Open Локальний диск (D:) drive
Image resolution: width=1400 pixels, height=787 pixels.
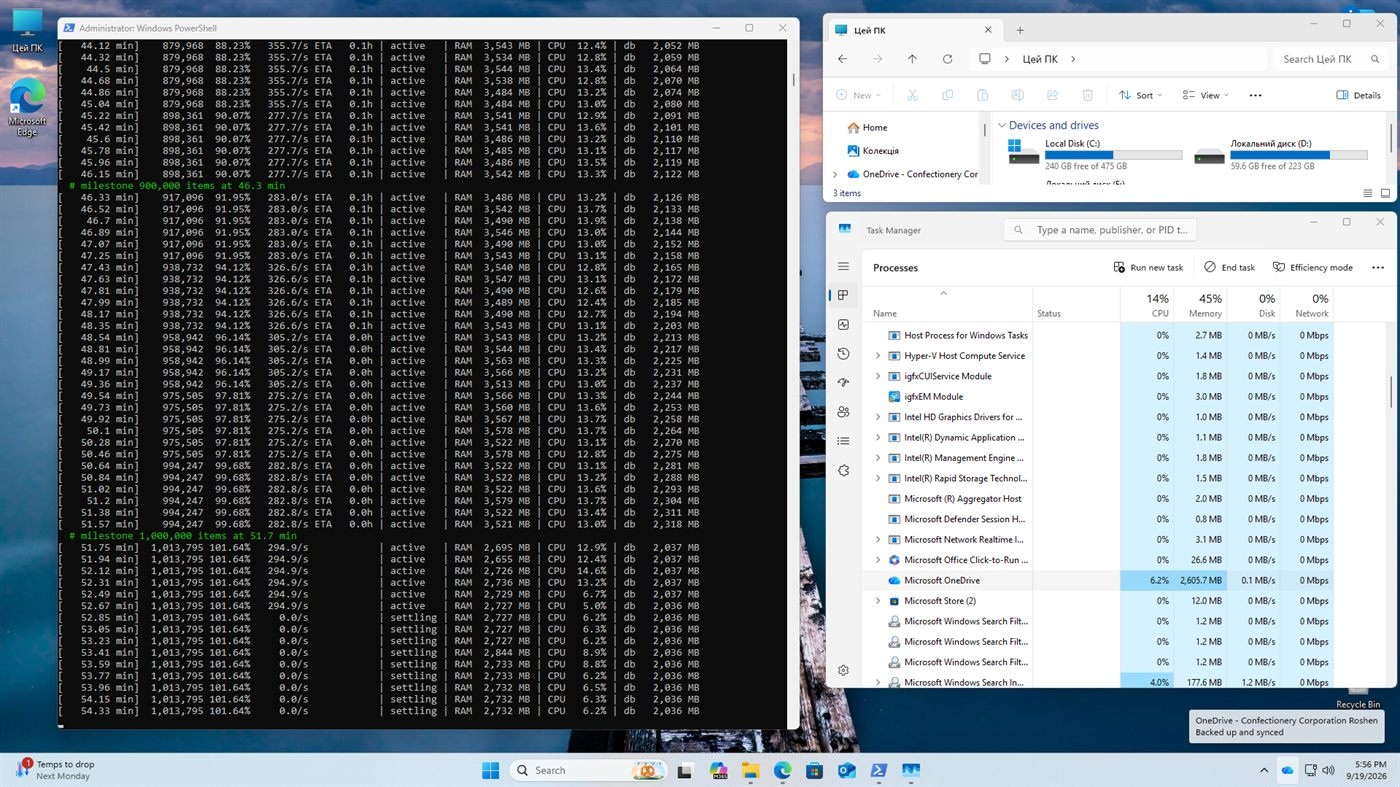(1281, 155)
